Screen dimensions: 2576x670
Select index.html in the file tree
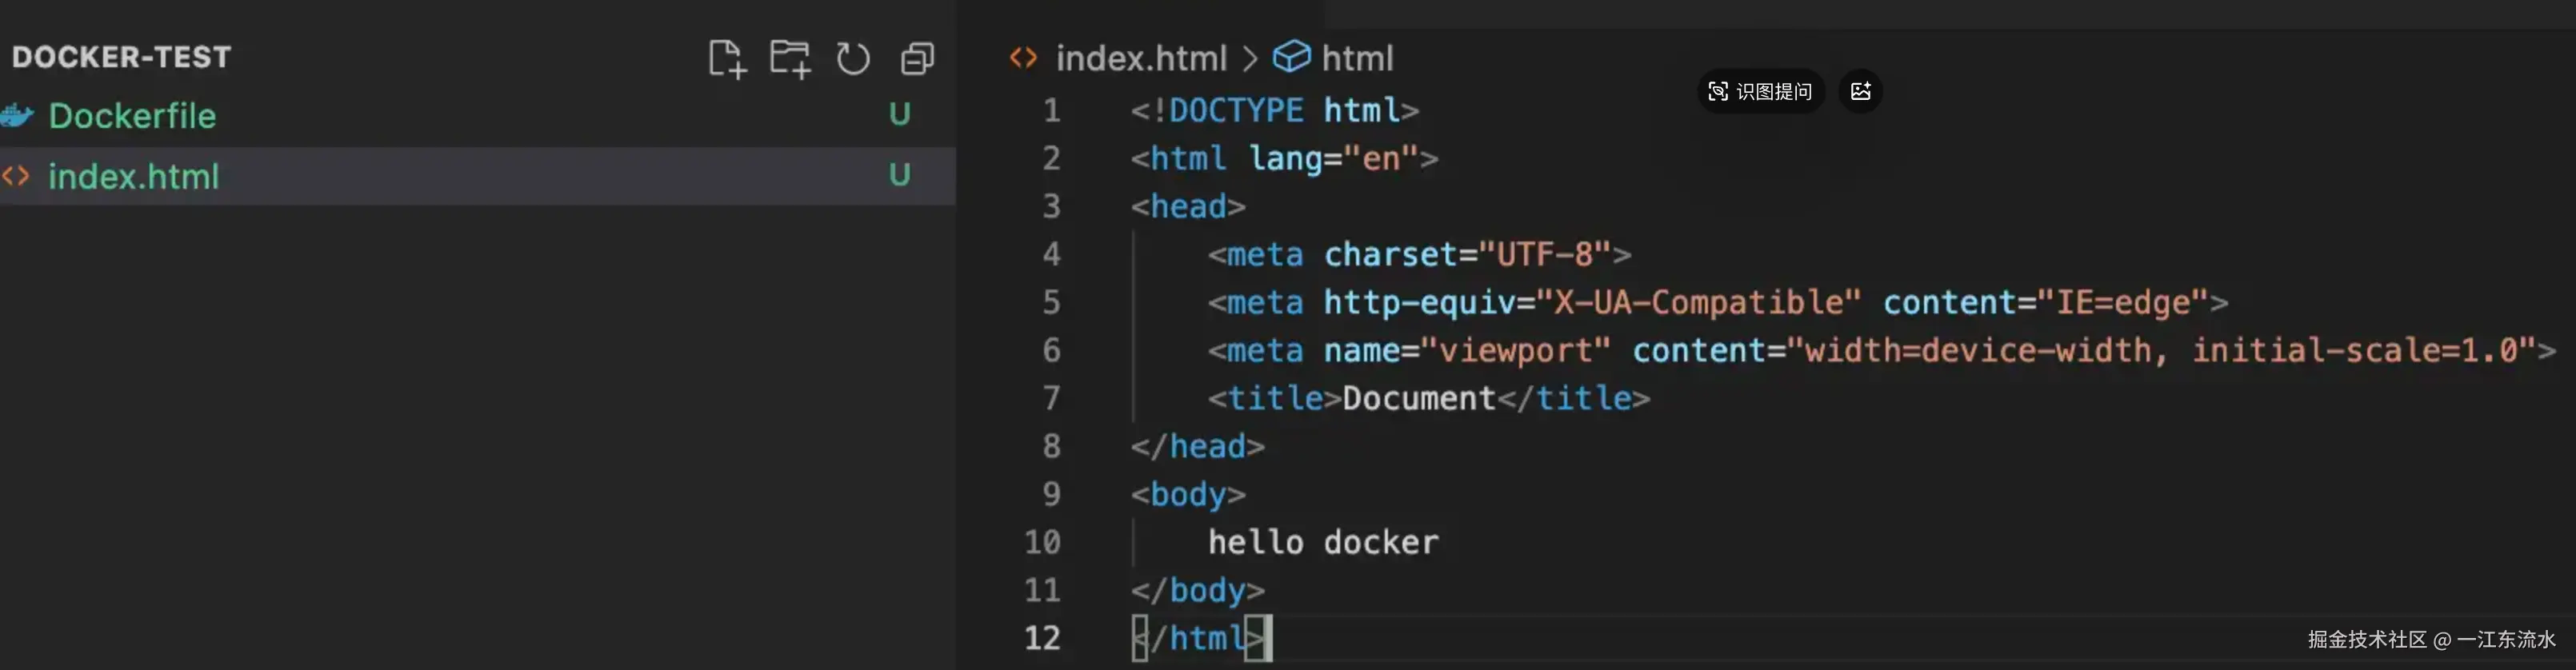[133, 177]
